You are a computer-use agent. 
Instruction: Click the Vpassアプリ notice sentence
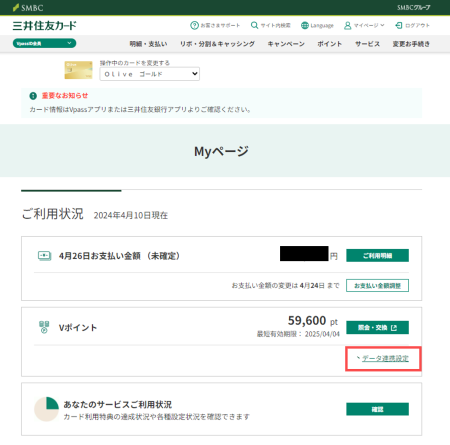(x=140, y=109)
